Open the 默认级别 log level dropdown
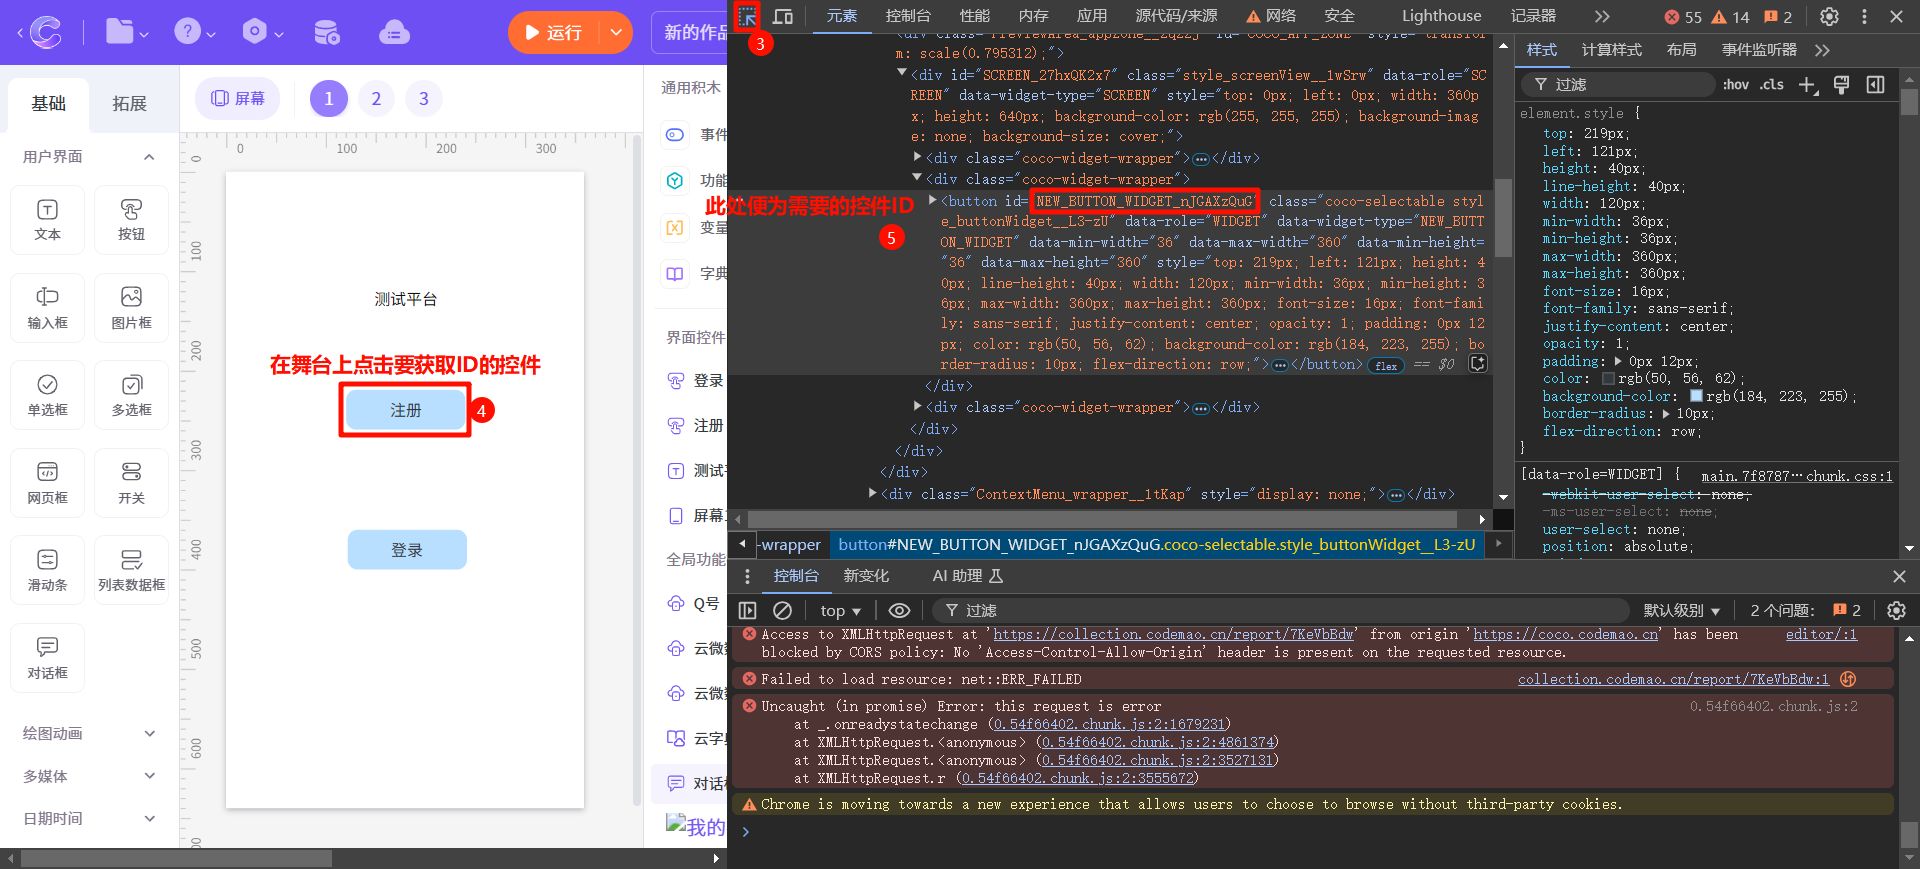Viewport: 1920px width, 869px height. coord(1682,610)
